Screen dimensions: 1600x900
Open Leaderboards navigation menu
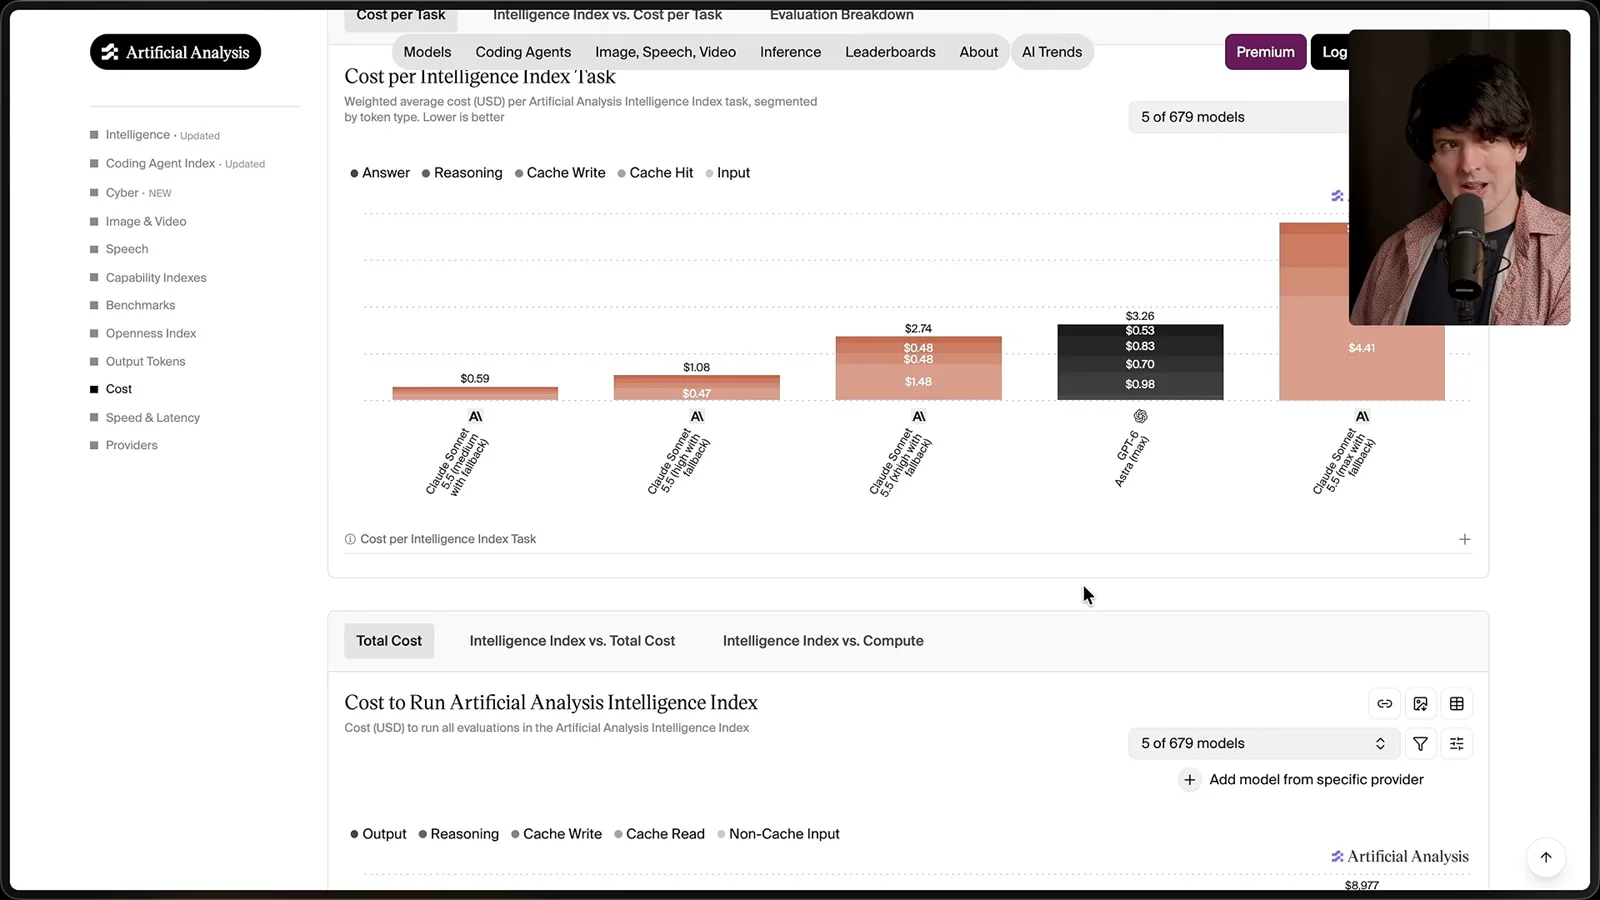[x=890, y=52]
